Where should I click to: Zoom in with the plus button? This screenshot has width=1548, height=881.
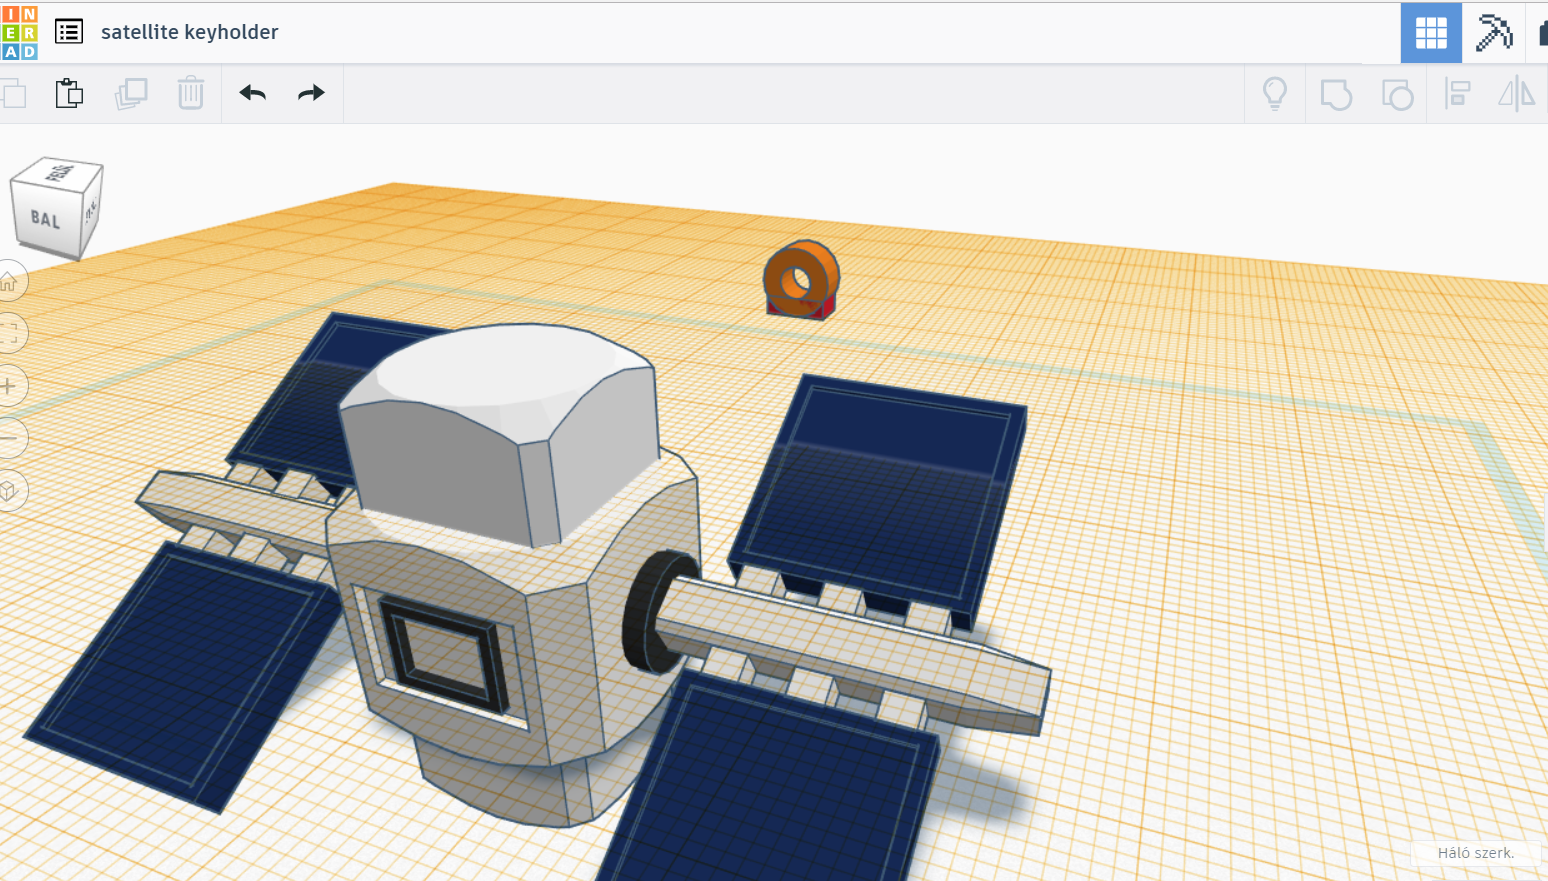pyautogui.click(x=10, y=385)
